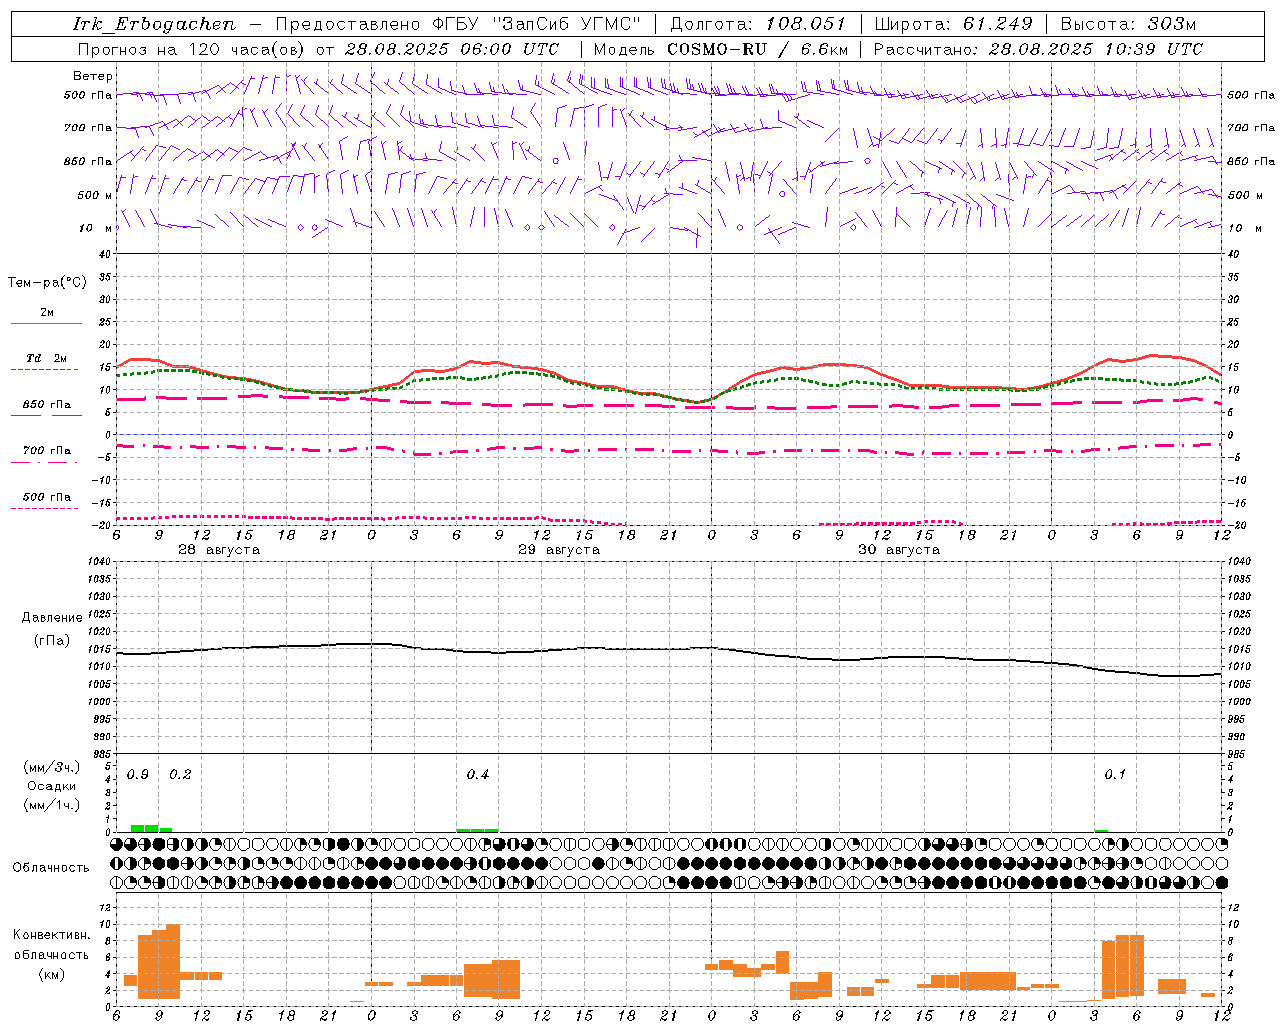Click the Осадки label

click(52, 786)
